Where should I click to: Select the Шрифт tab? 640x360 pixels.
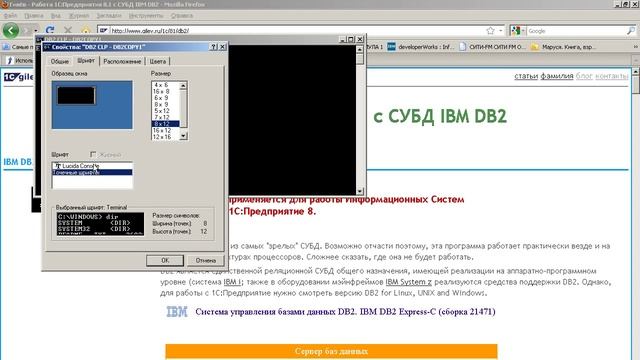86,60
